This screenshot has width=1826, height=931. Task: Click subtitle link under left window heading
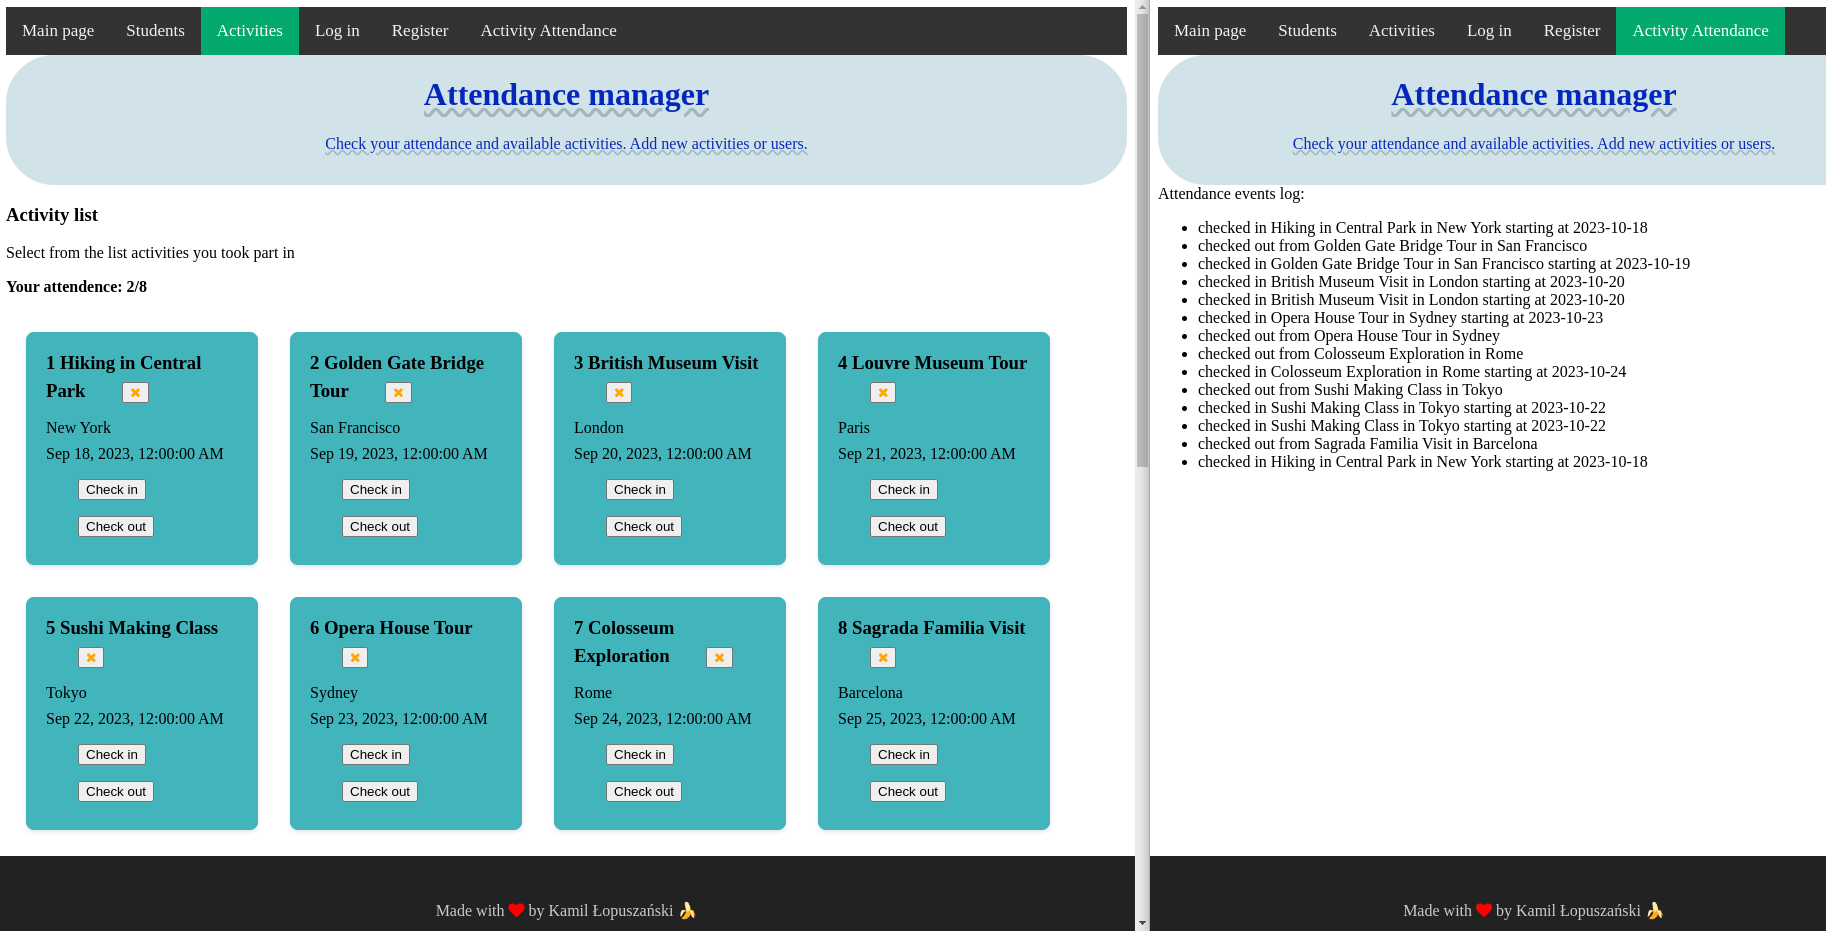point(566,144)
